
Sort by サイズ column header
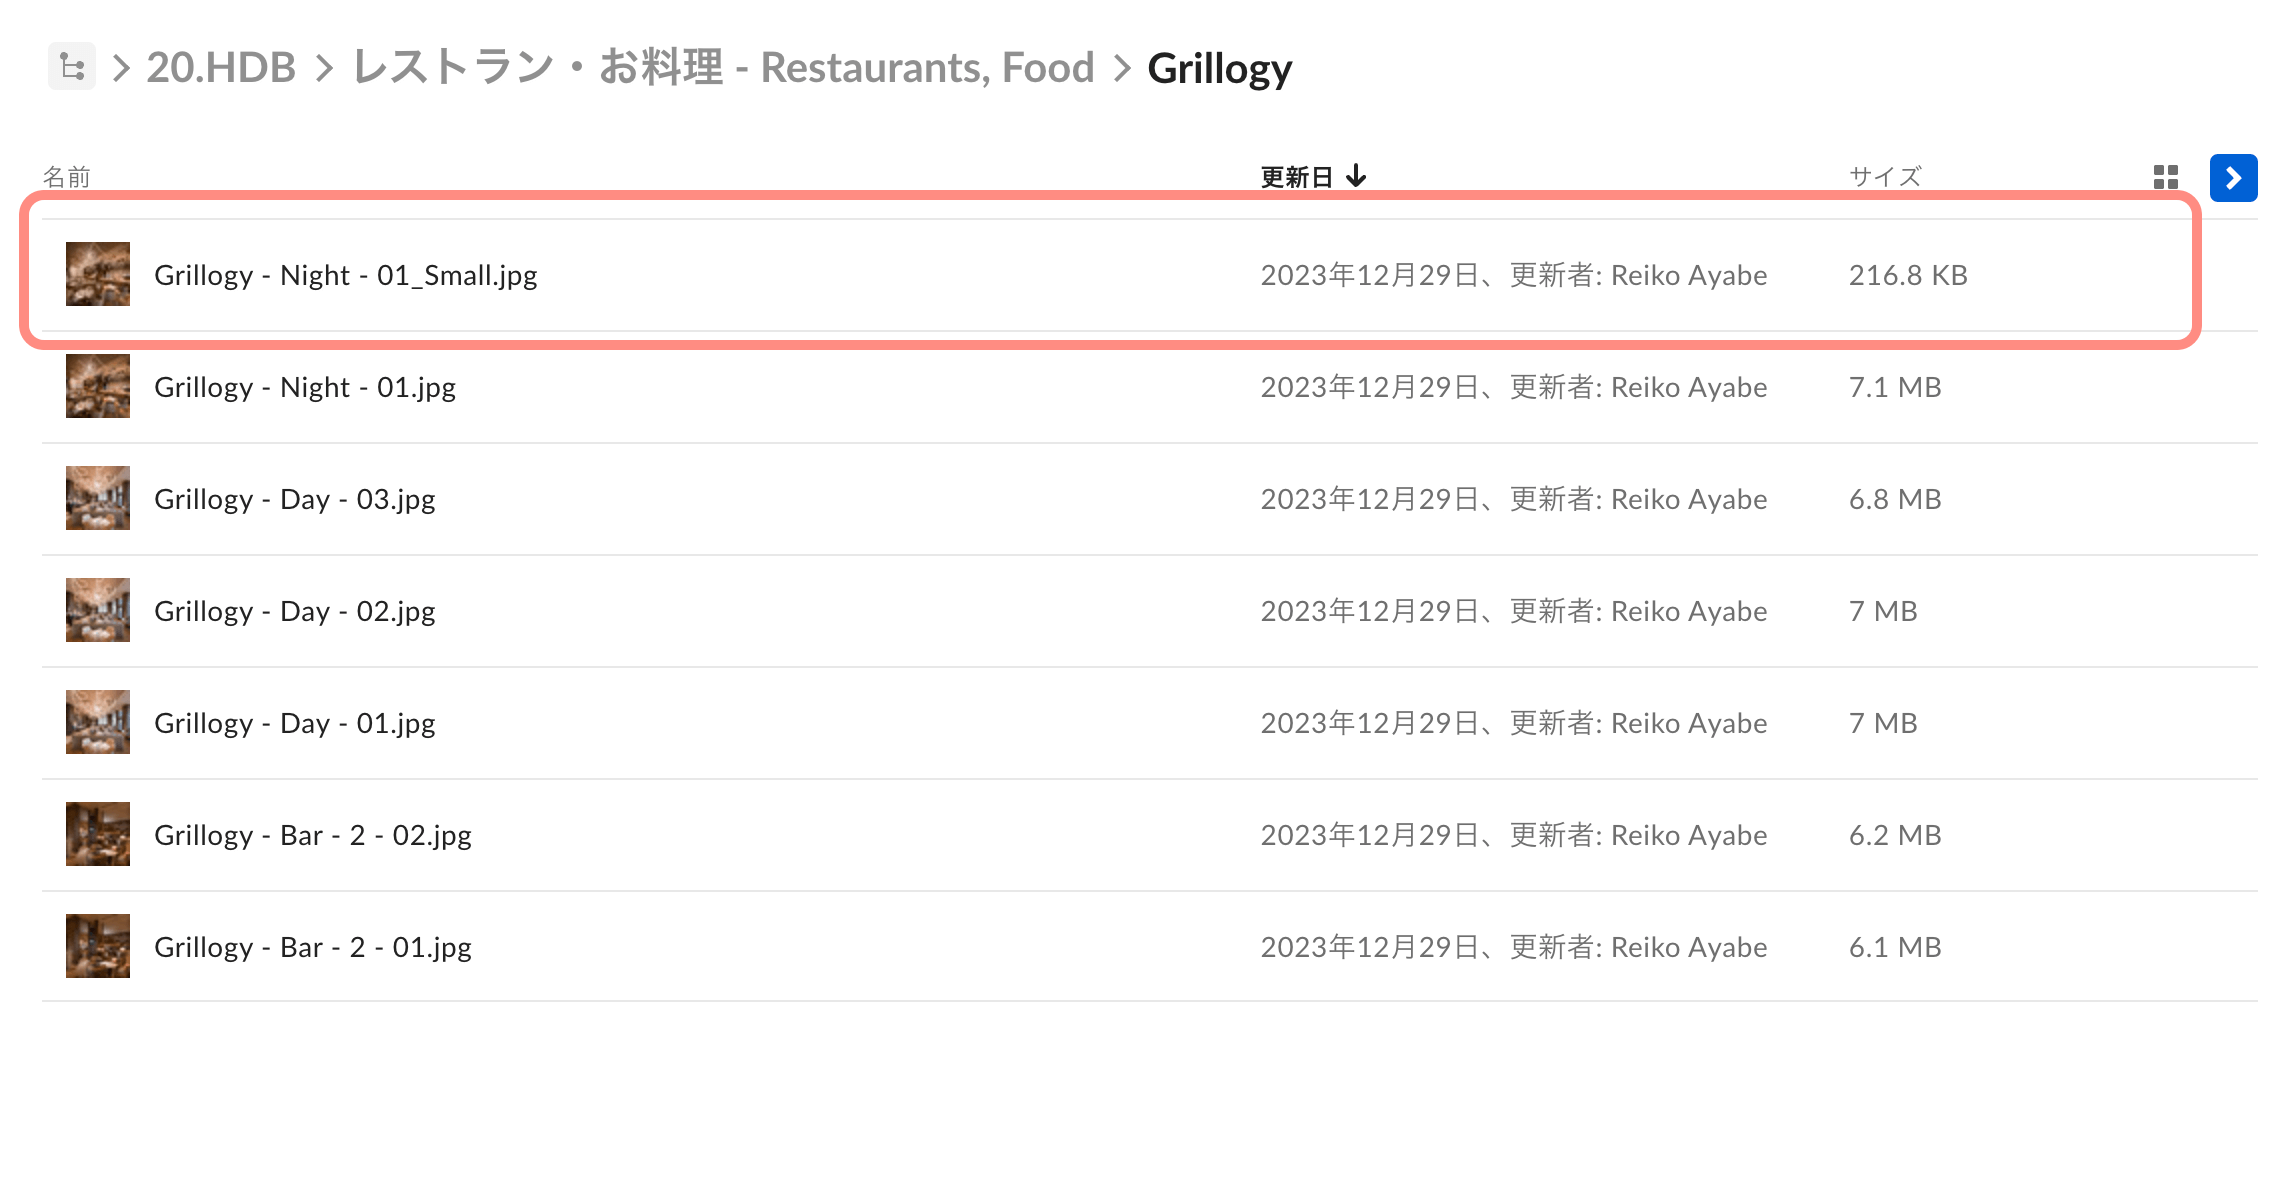click(x=1884, y=177)
